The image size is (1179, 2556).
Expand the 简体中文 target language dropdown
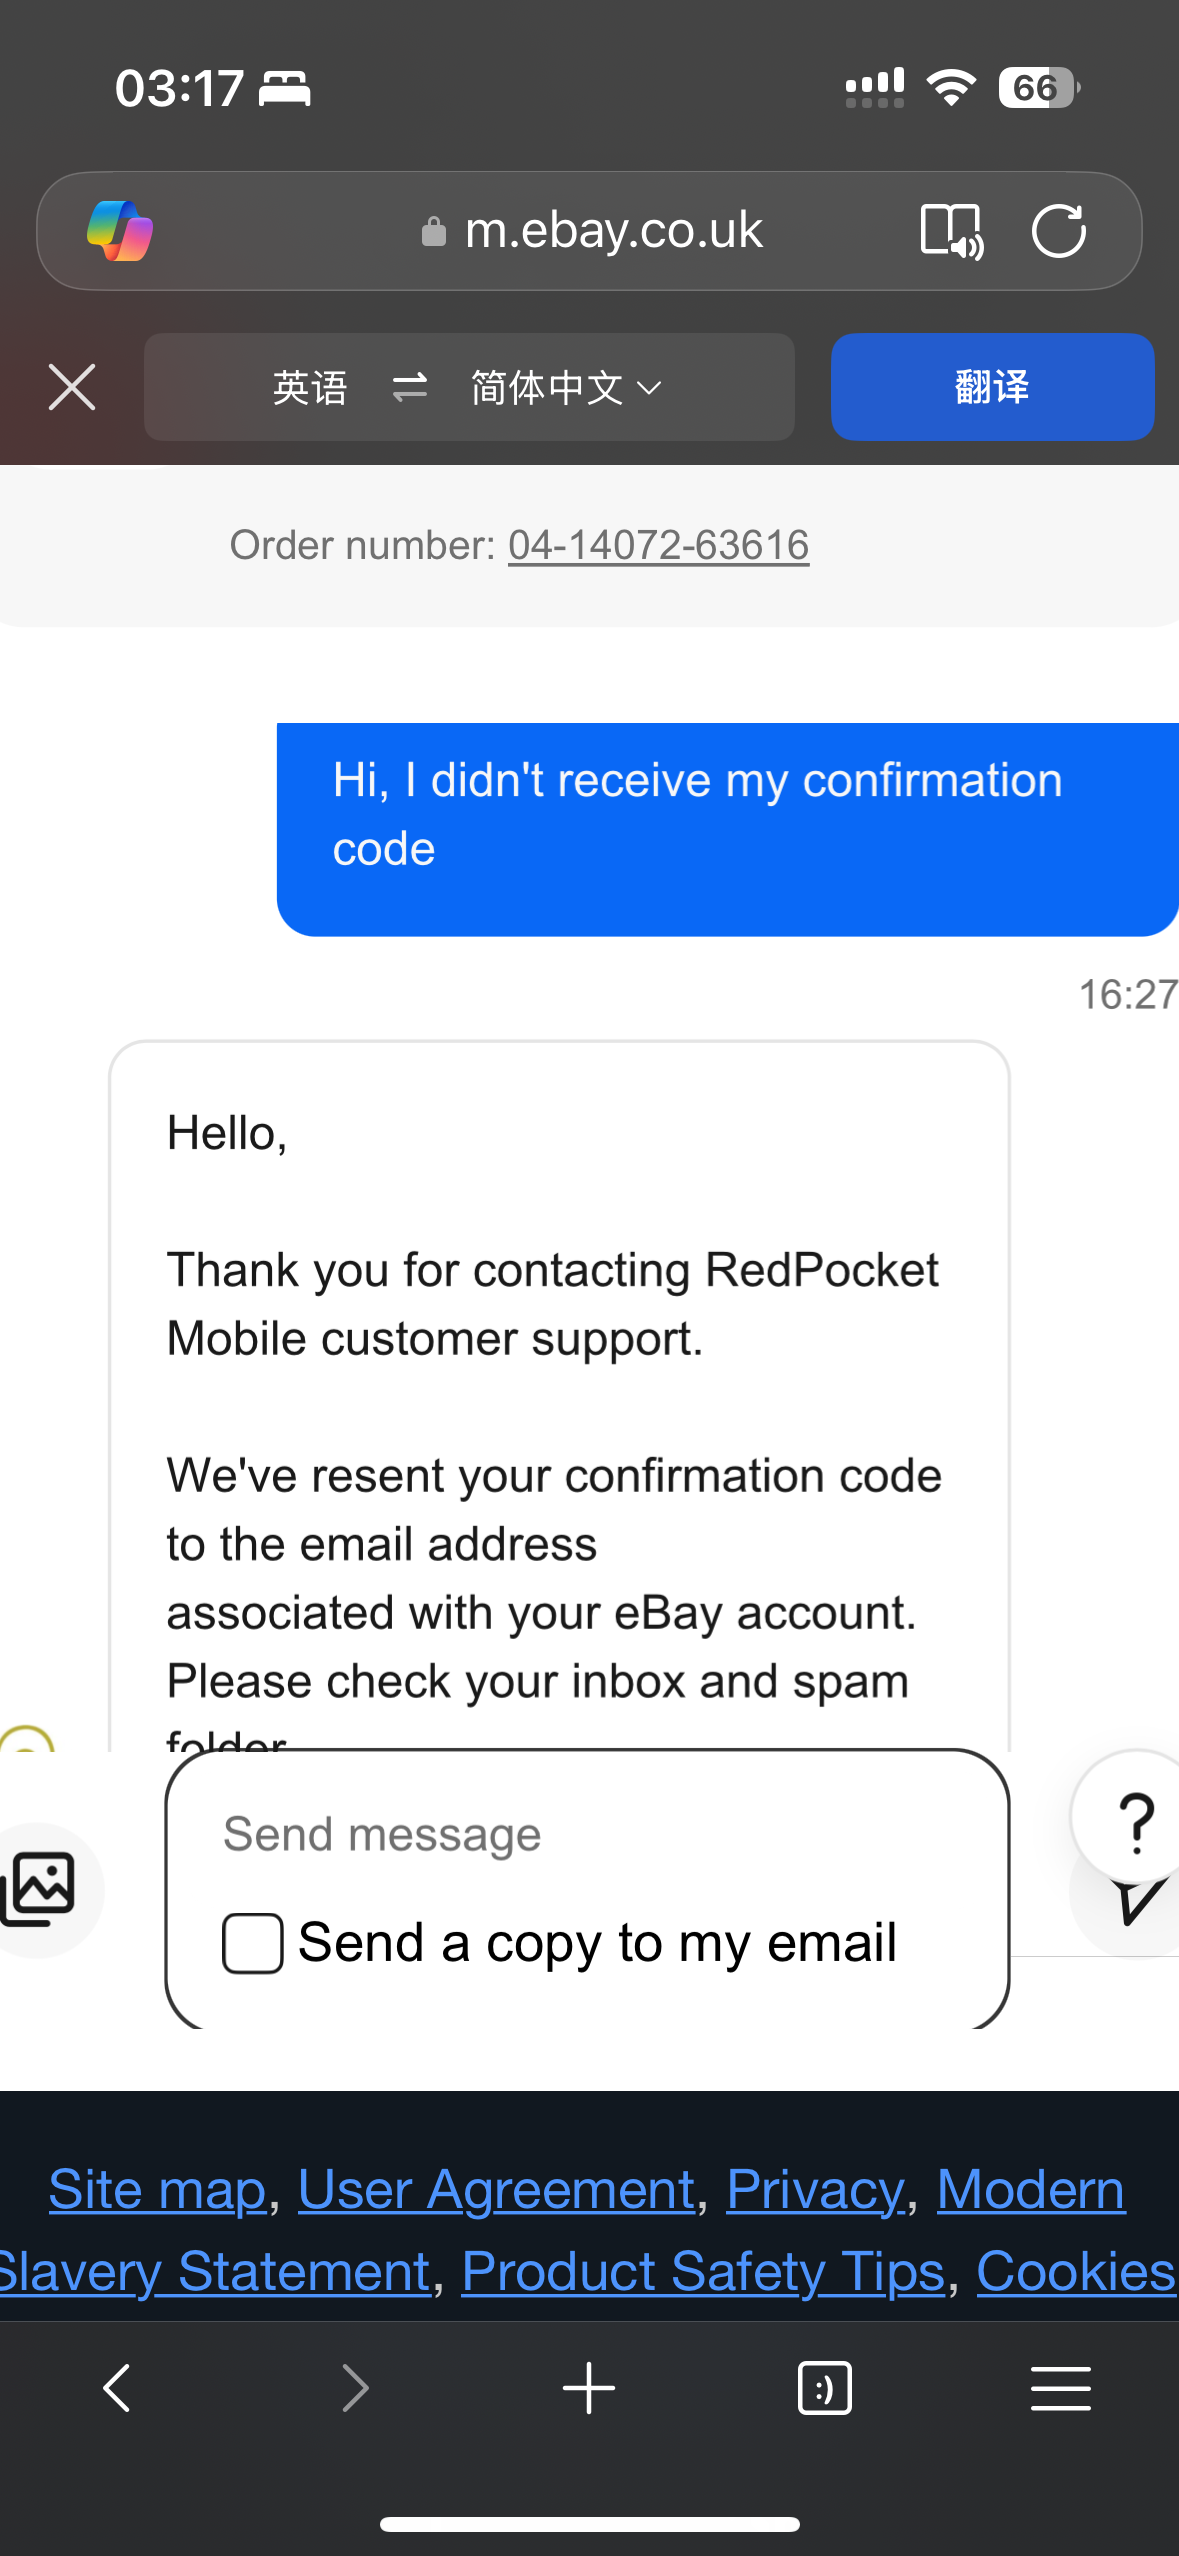tap(566, 387)
